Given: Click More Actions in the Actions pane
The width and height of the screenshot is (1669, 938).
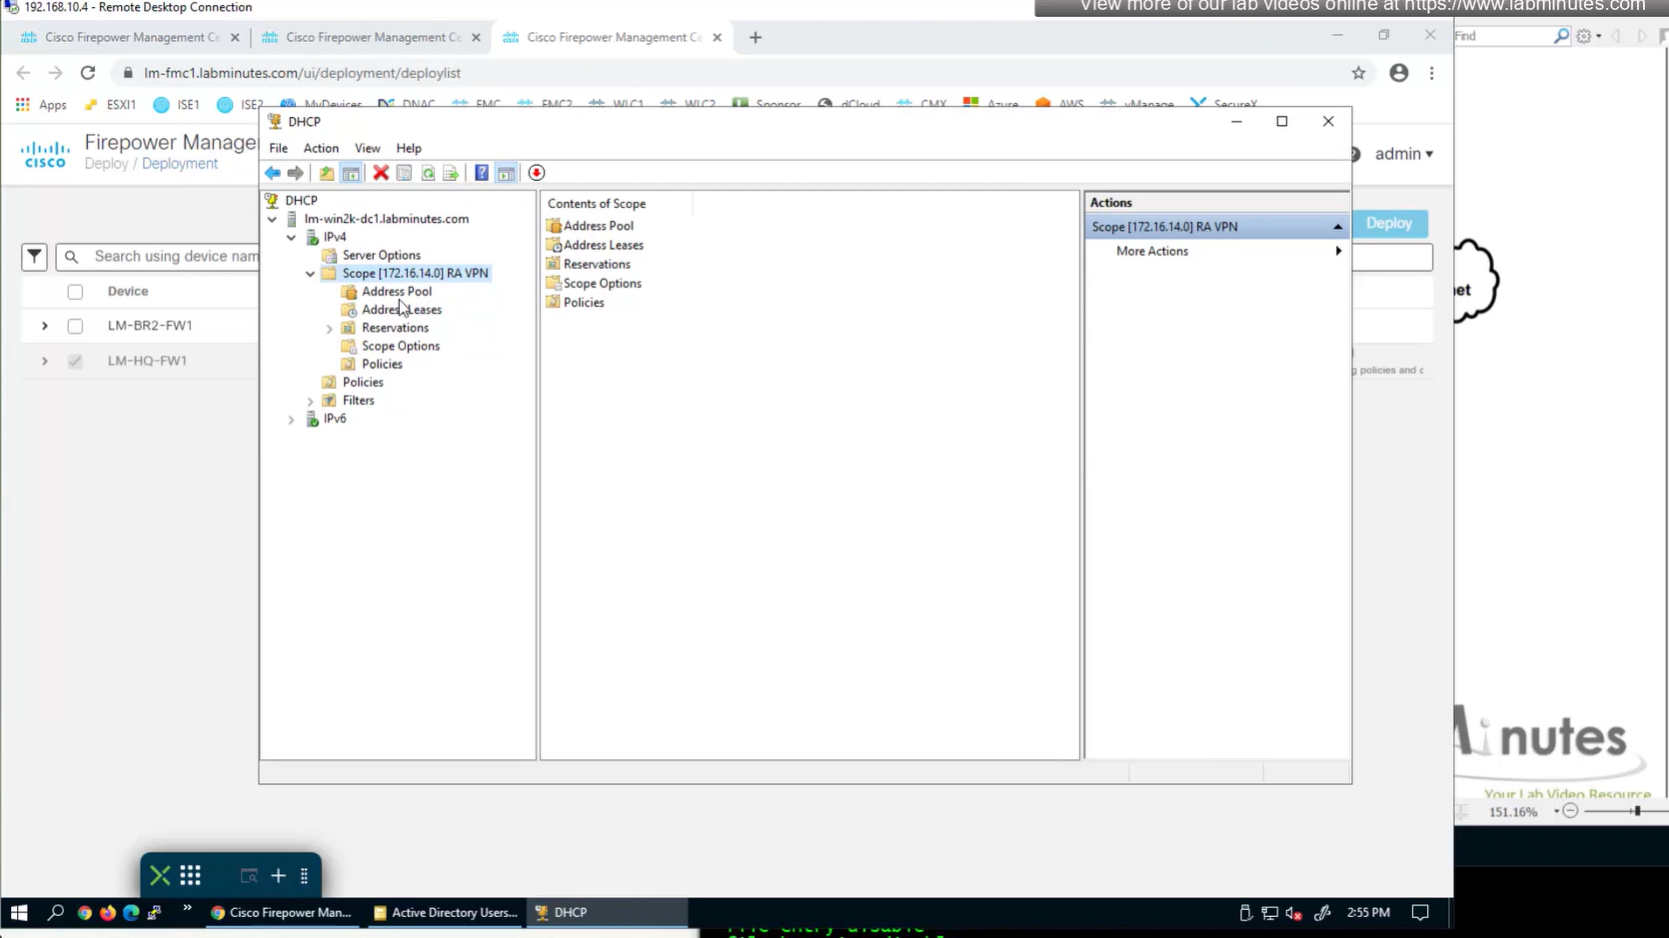Looking at the screenshot, I should pos(1152,251).
